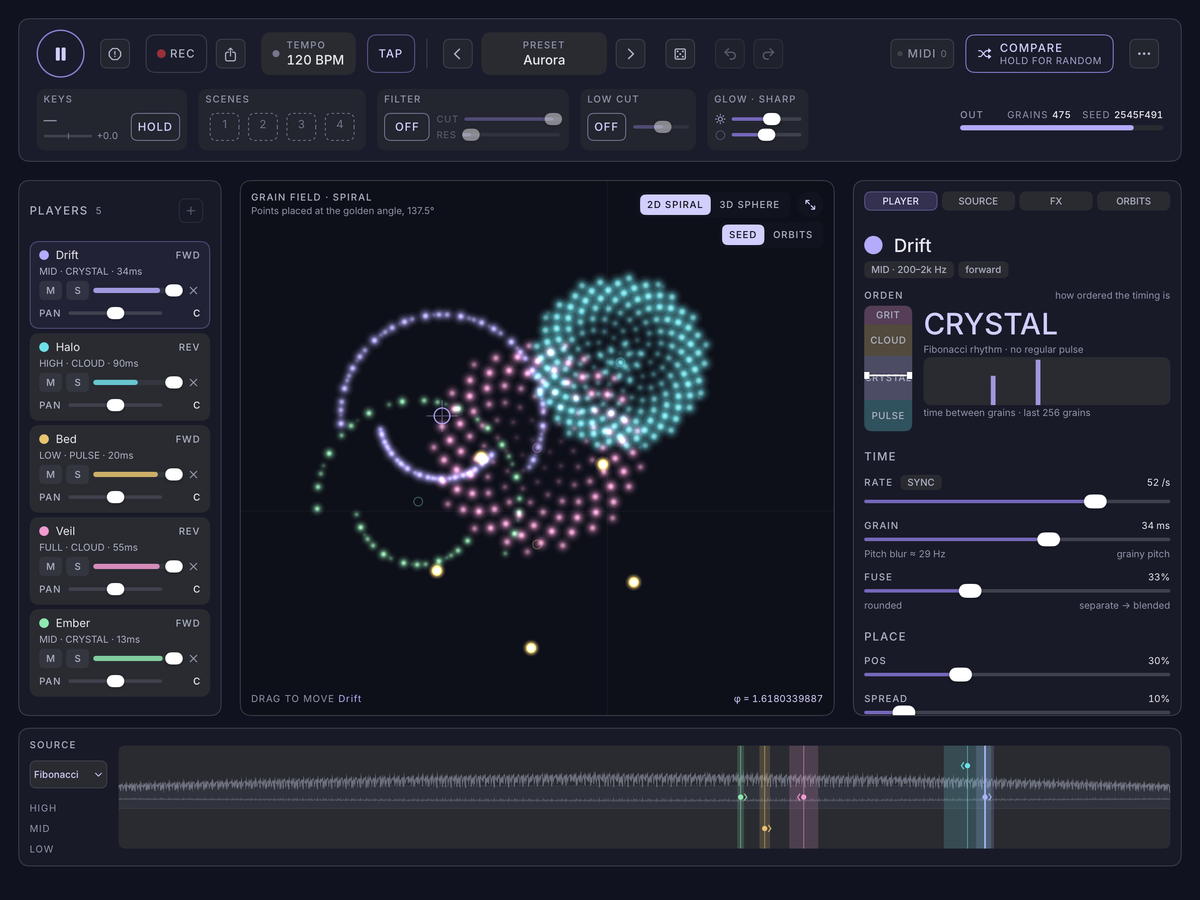Click the redo arrow icon
Viewport: 1200px width, 900px height.
click(x=768, y=54)
